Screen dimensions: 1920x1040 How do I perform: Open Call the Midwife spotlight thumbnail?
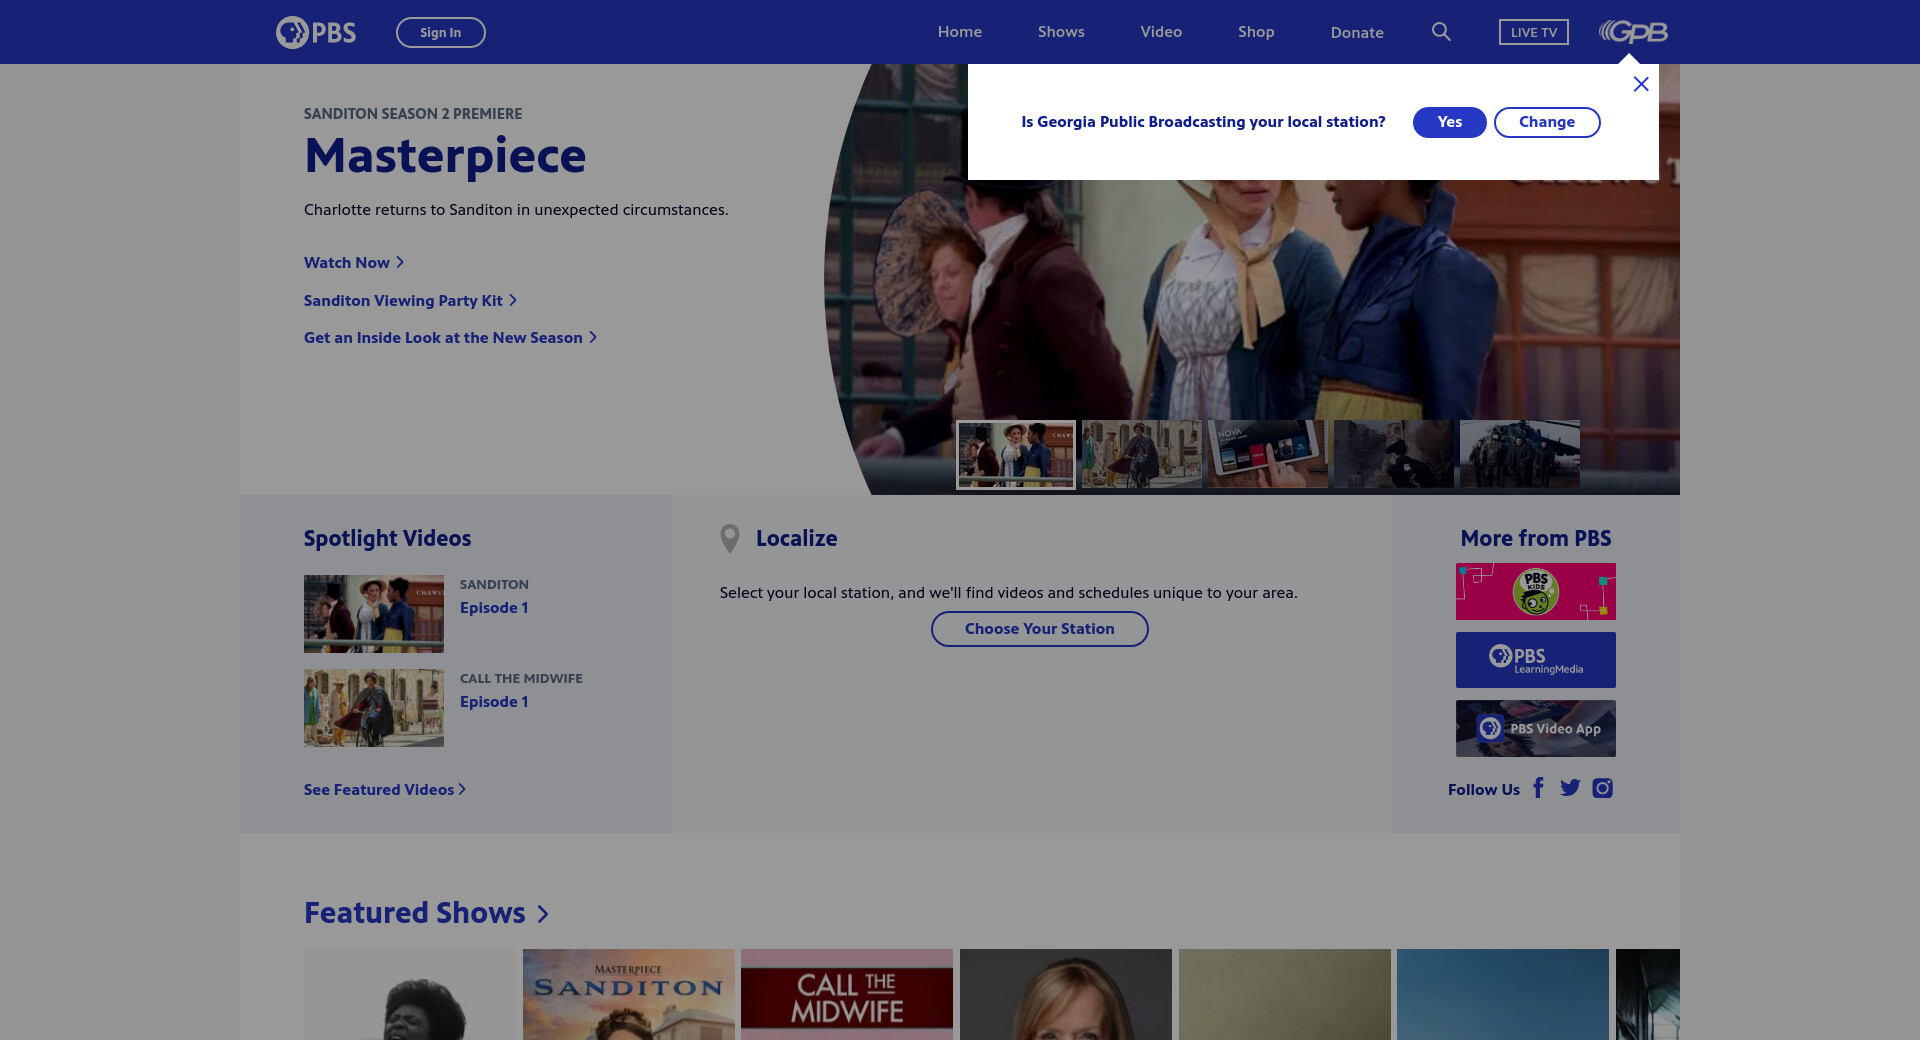374,708
